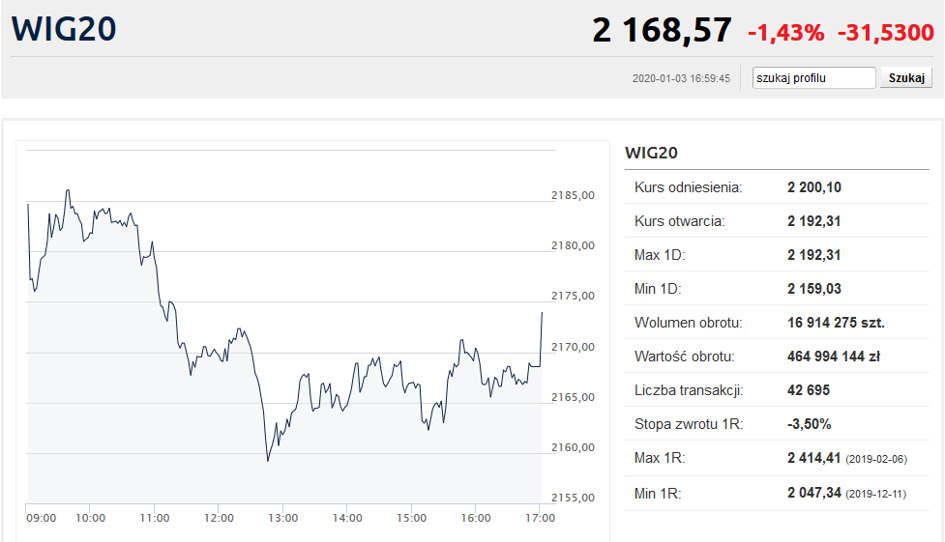Click the 2185,00 chart axis label

point(573,195)
